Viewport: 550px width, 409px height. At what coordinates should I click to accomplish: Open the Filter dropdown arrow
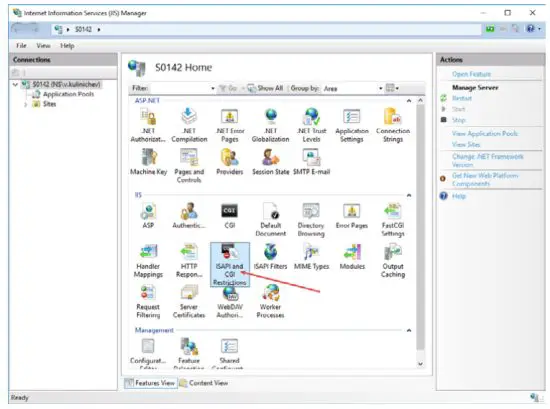point(213,88)
